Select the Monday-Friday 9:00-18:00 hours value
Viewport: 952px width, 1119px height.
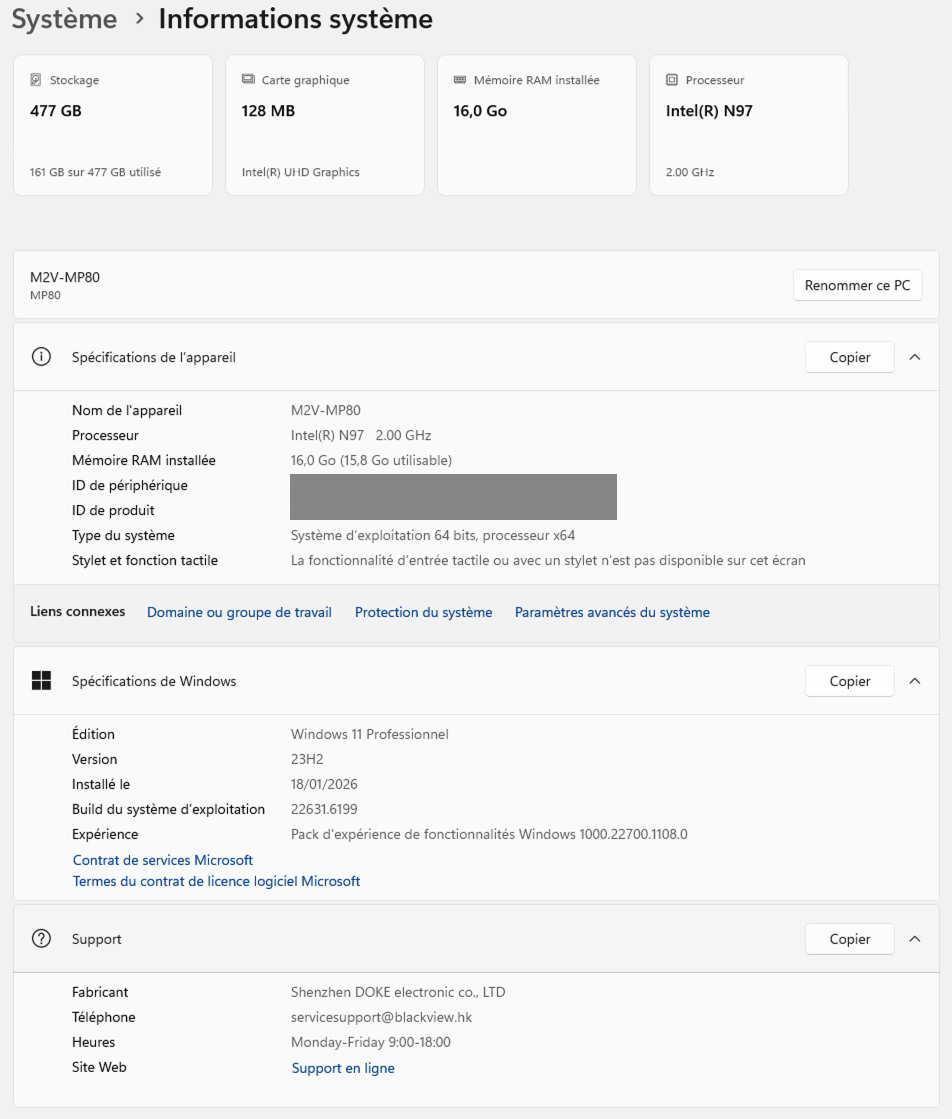click(370, 1042)
